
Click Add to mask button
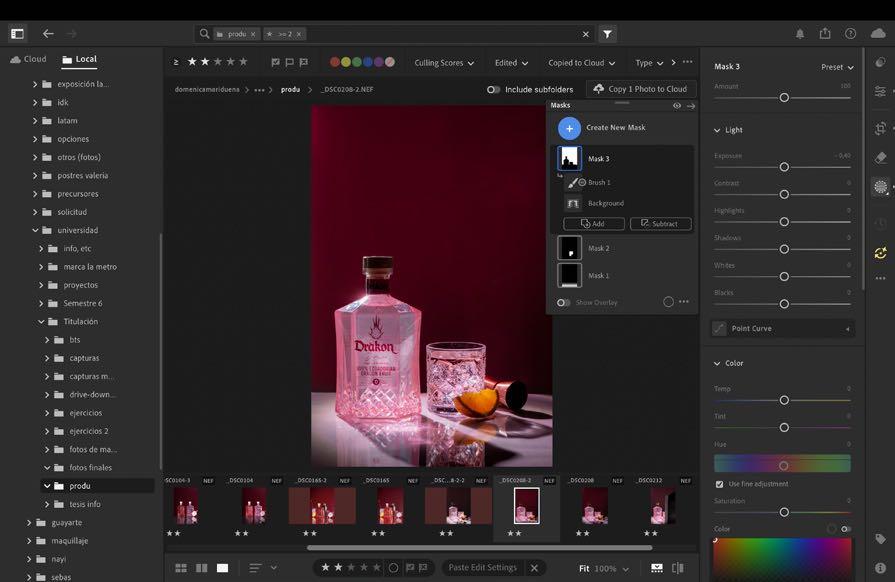click(x=594, y=224)
